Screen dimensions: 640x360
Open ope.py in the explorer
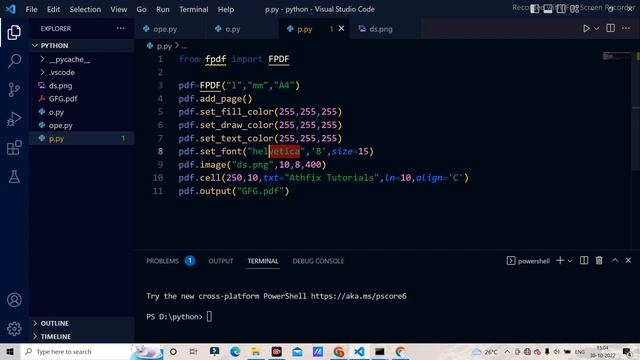[x=82, y=125]
